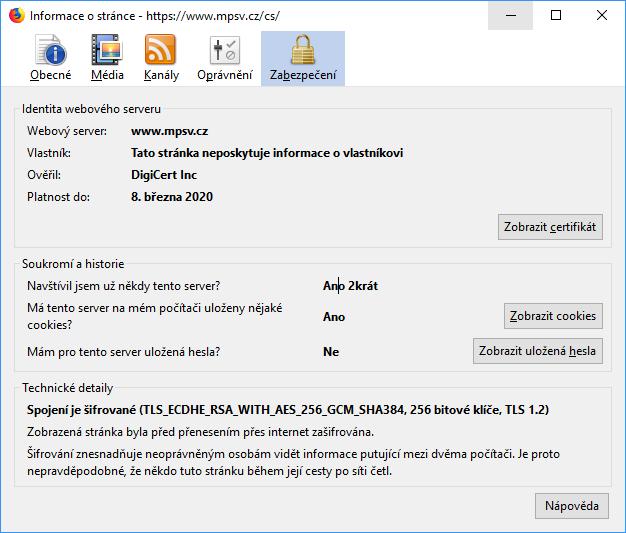Select the www.mpsv.cz server name
626x533 pixels.
(x=169, y=131)
